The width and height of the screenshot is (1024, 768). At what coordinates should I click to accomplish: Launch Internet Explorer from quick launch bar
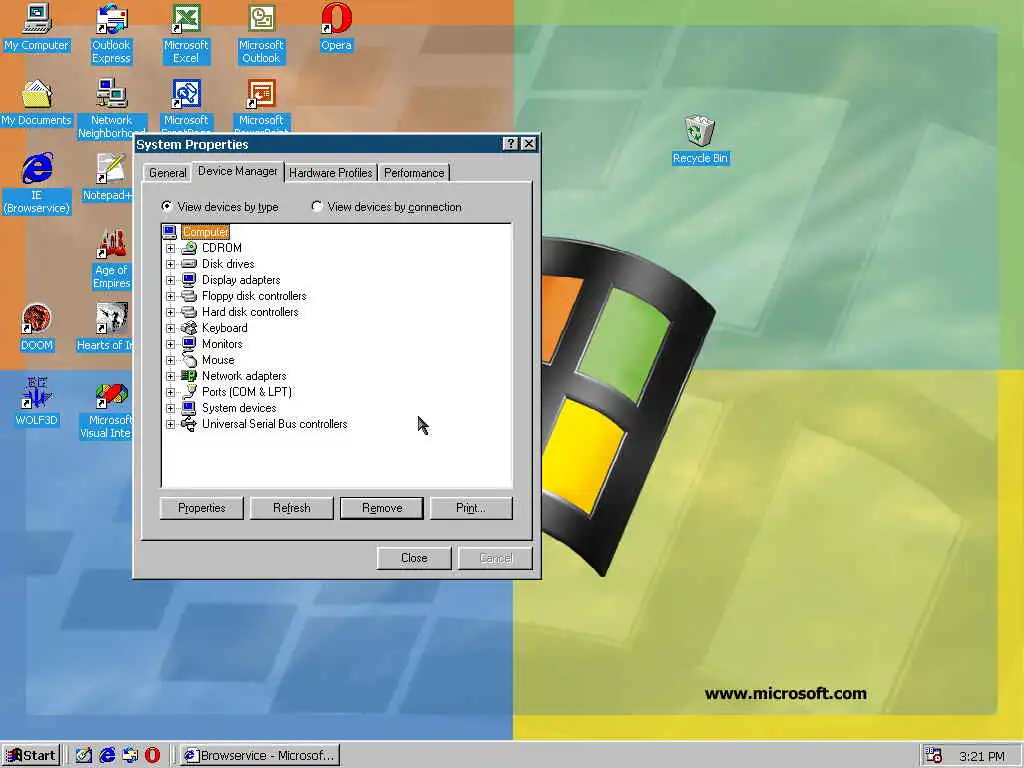click(107, 755)
